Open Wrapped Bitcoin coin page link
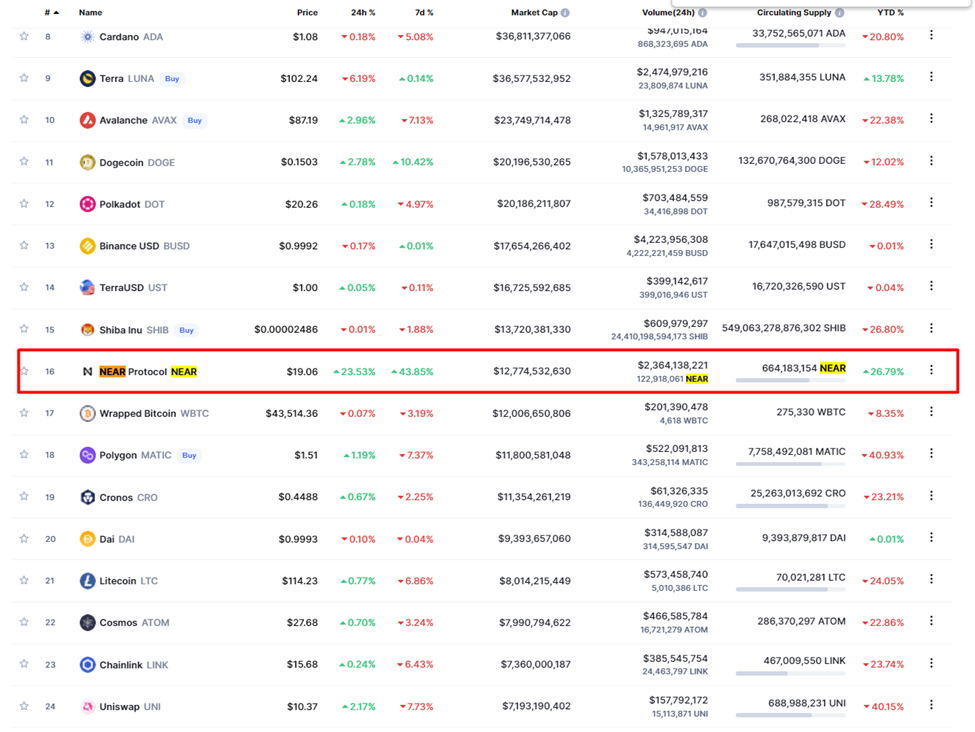Viewport: 975px width, 732px height. (154, 414)
